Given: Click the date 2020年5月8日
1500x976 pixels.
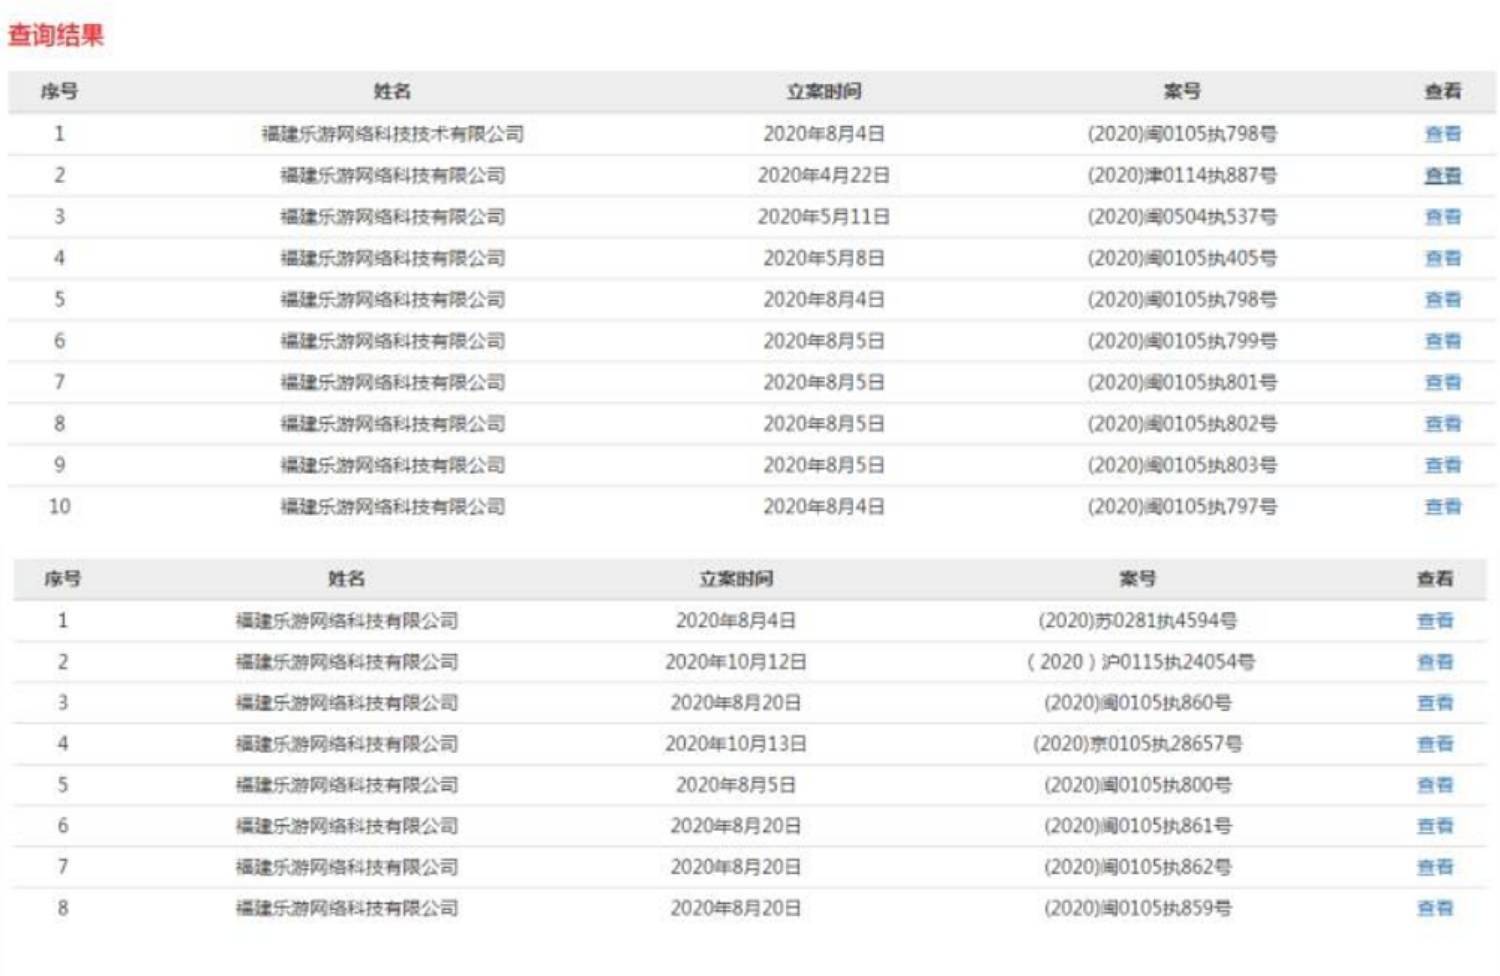Looking at the screenshot, I should click(x=823, y=258).
